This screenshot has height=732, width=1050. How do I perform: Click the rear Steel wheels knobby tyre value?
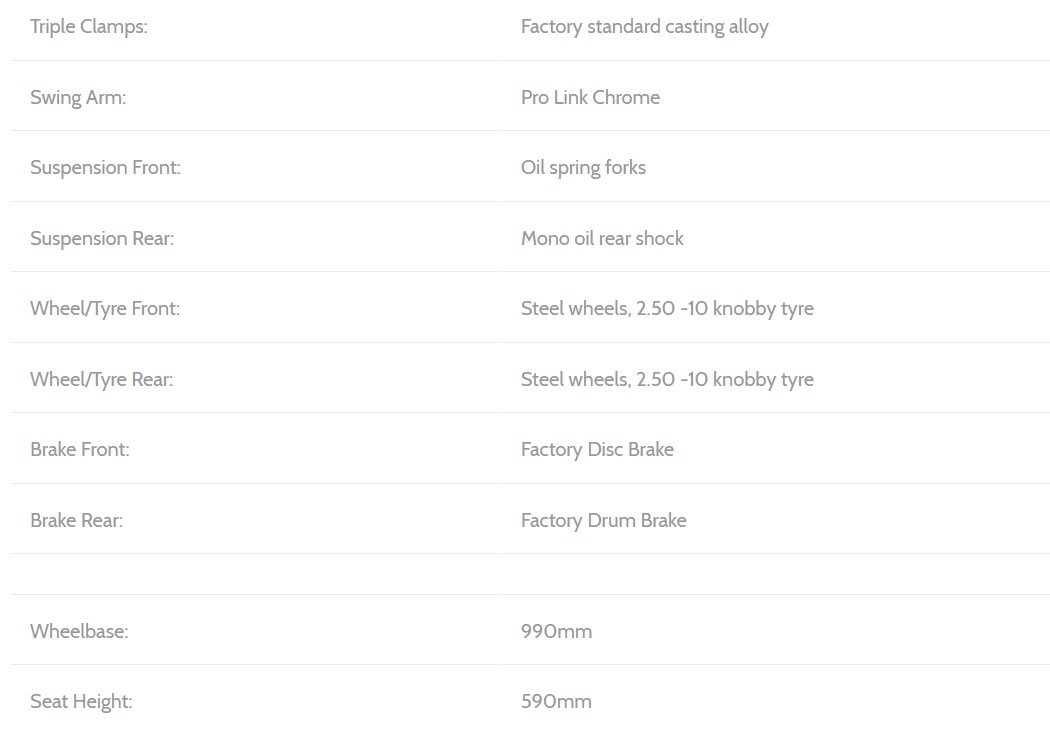click(667, 380)
